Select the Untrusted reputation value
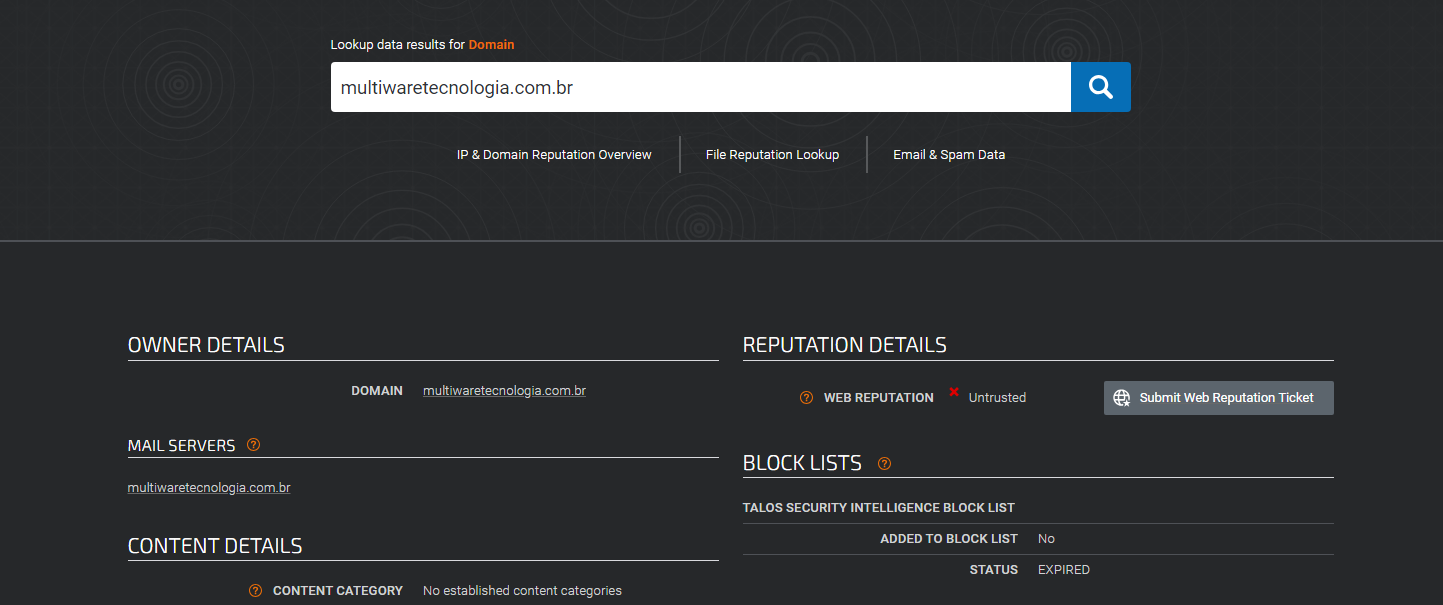1443x605 pixels. (997, 398)
